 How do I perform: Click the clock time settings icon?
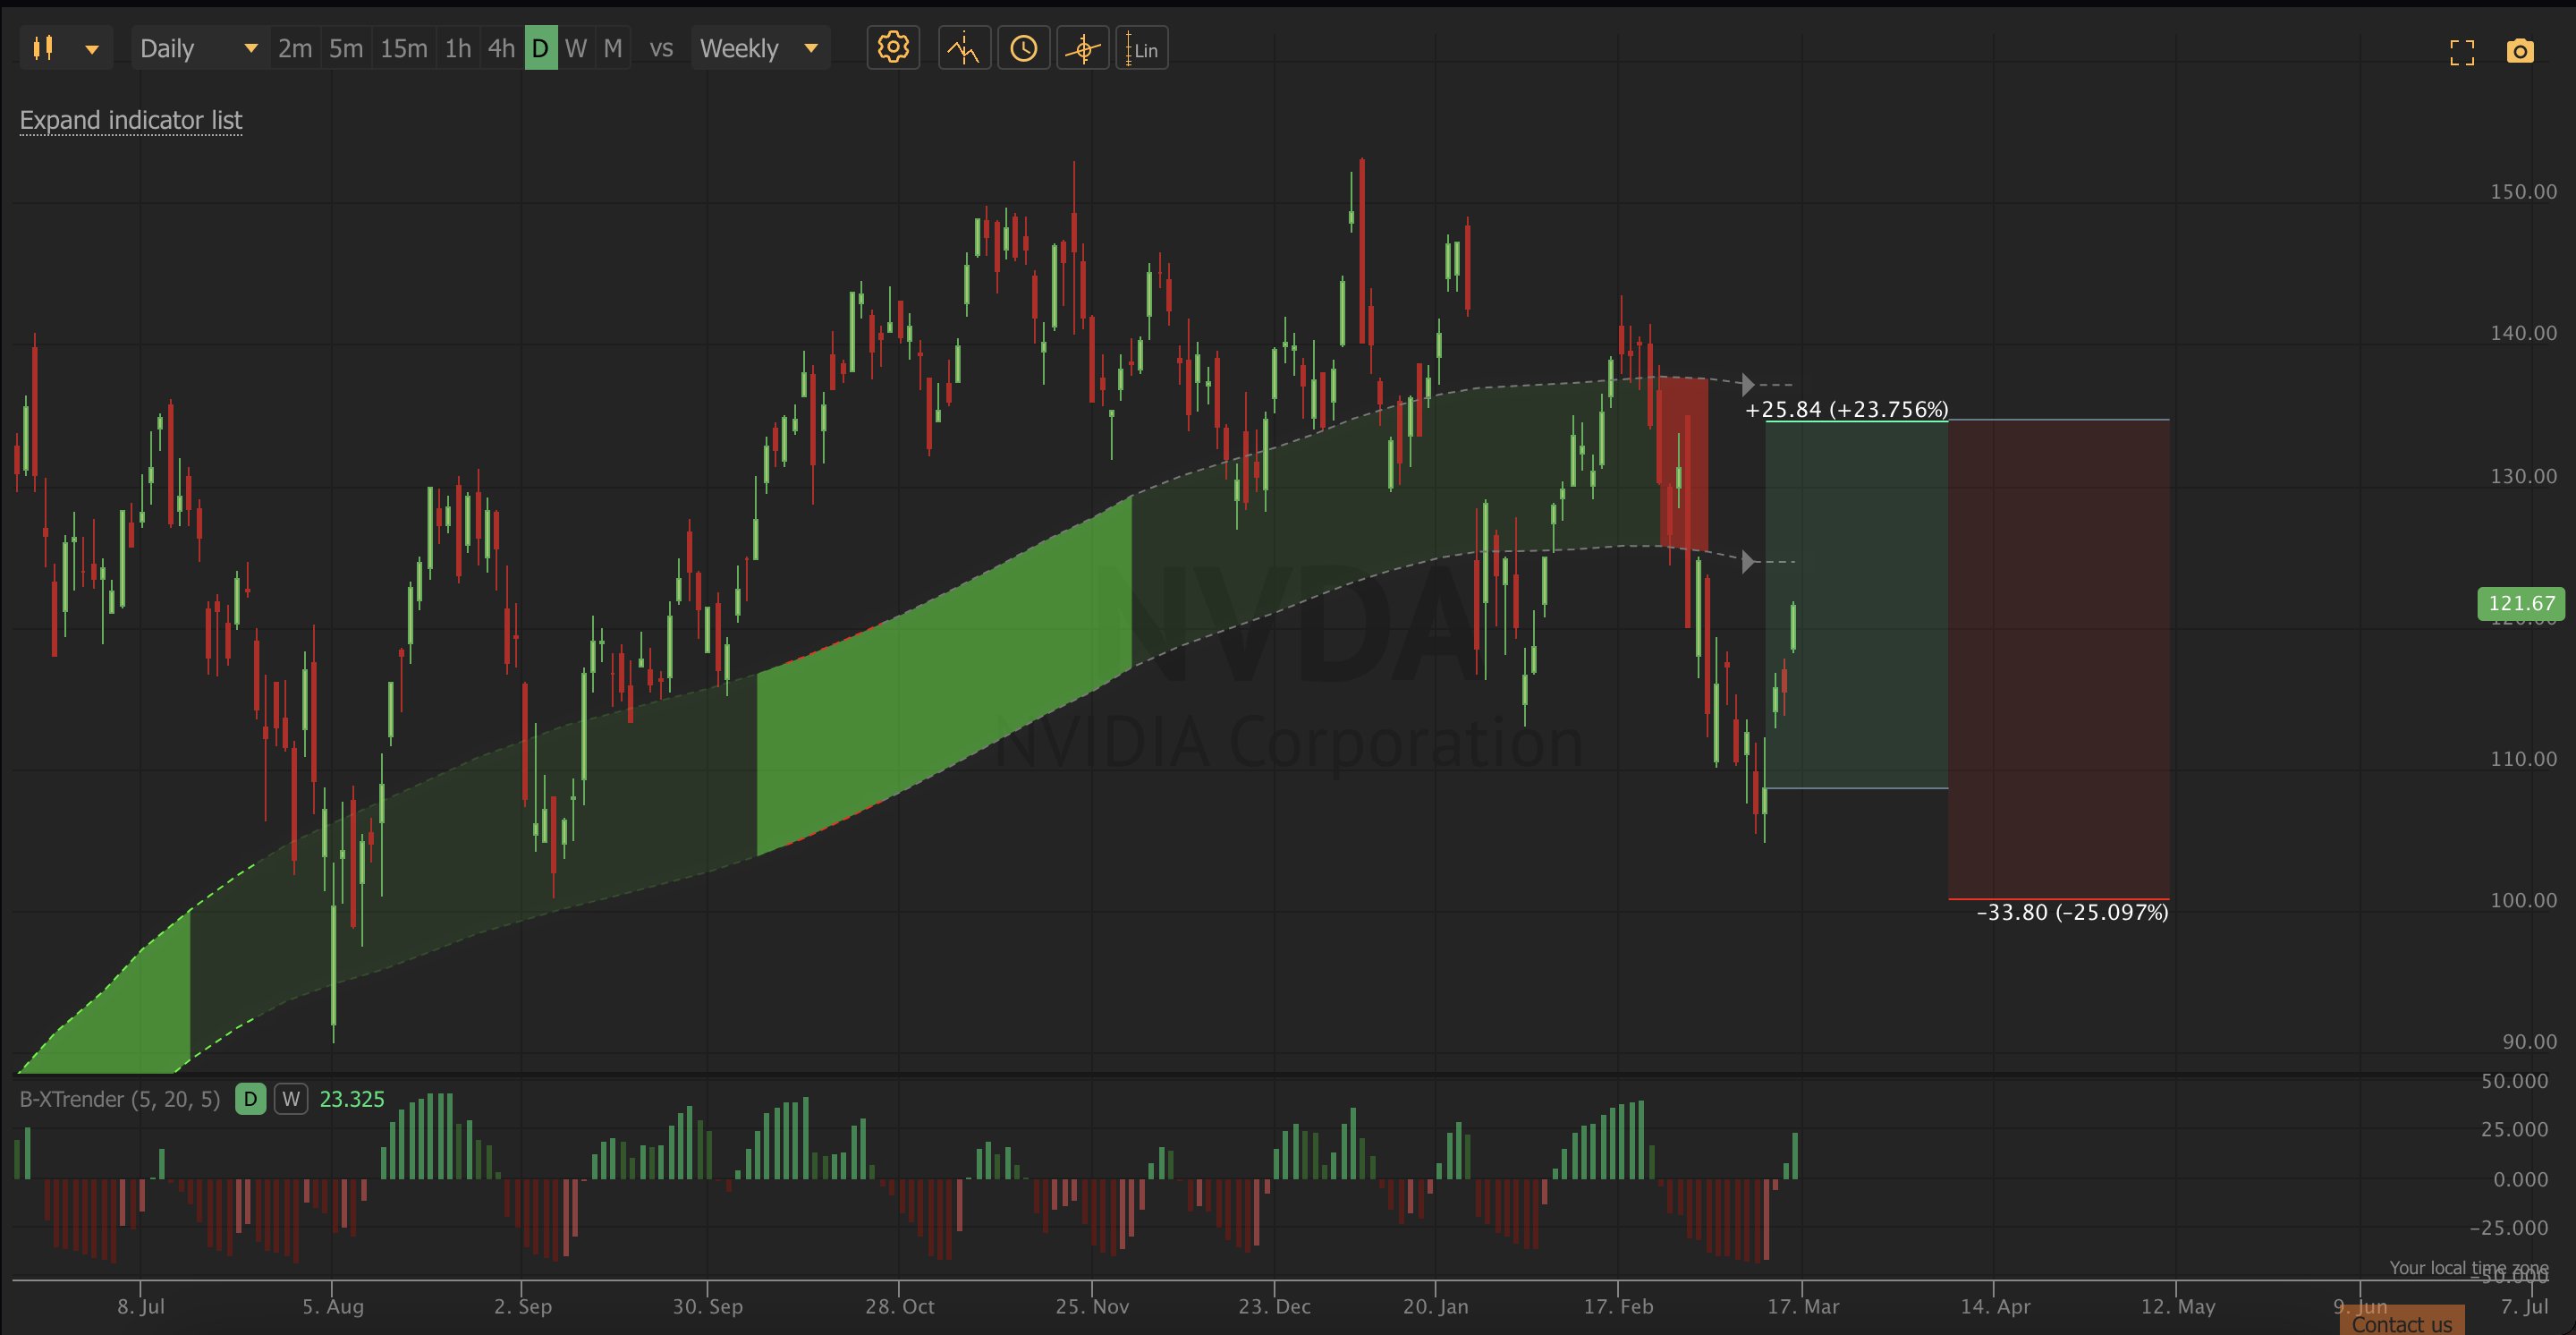coord(1023,48)
